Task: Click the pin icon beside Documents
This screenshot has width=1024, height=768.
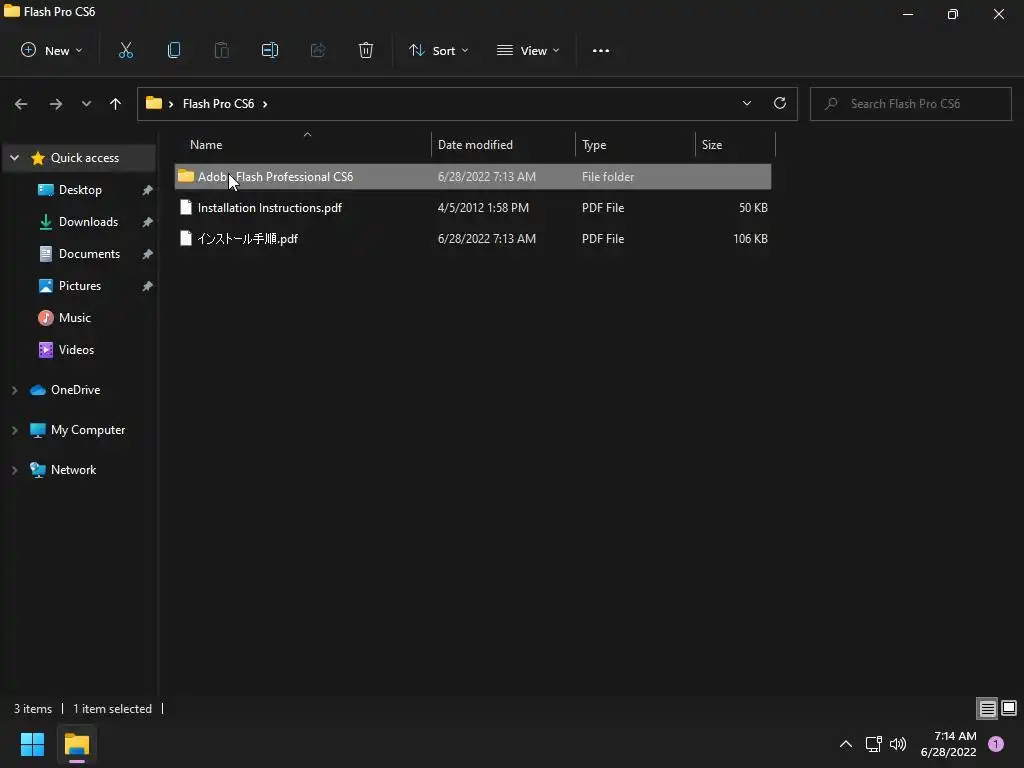Action: point(148,254)
